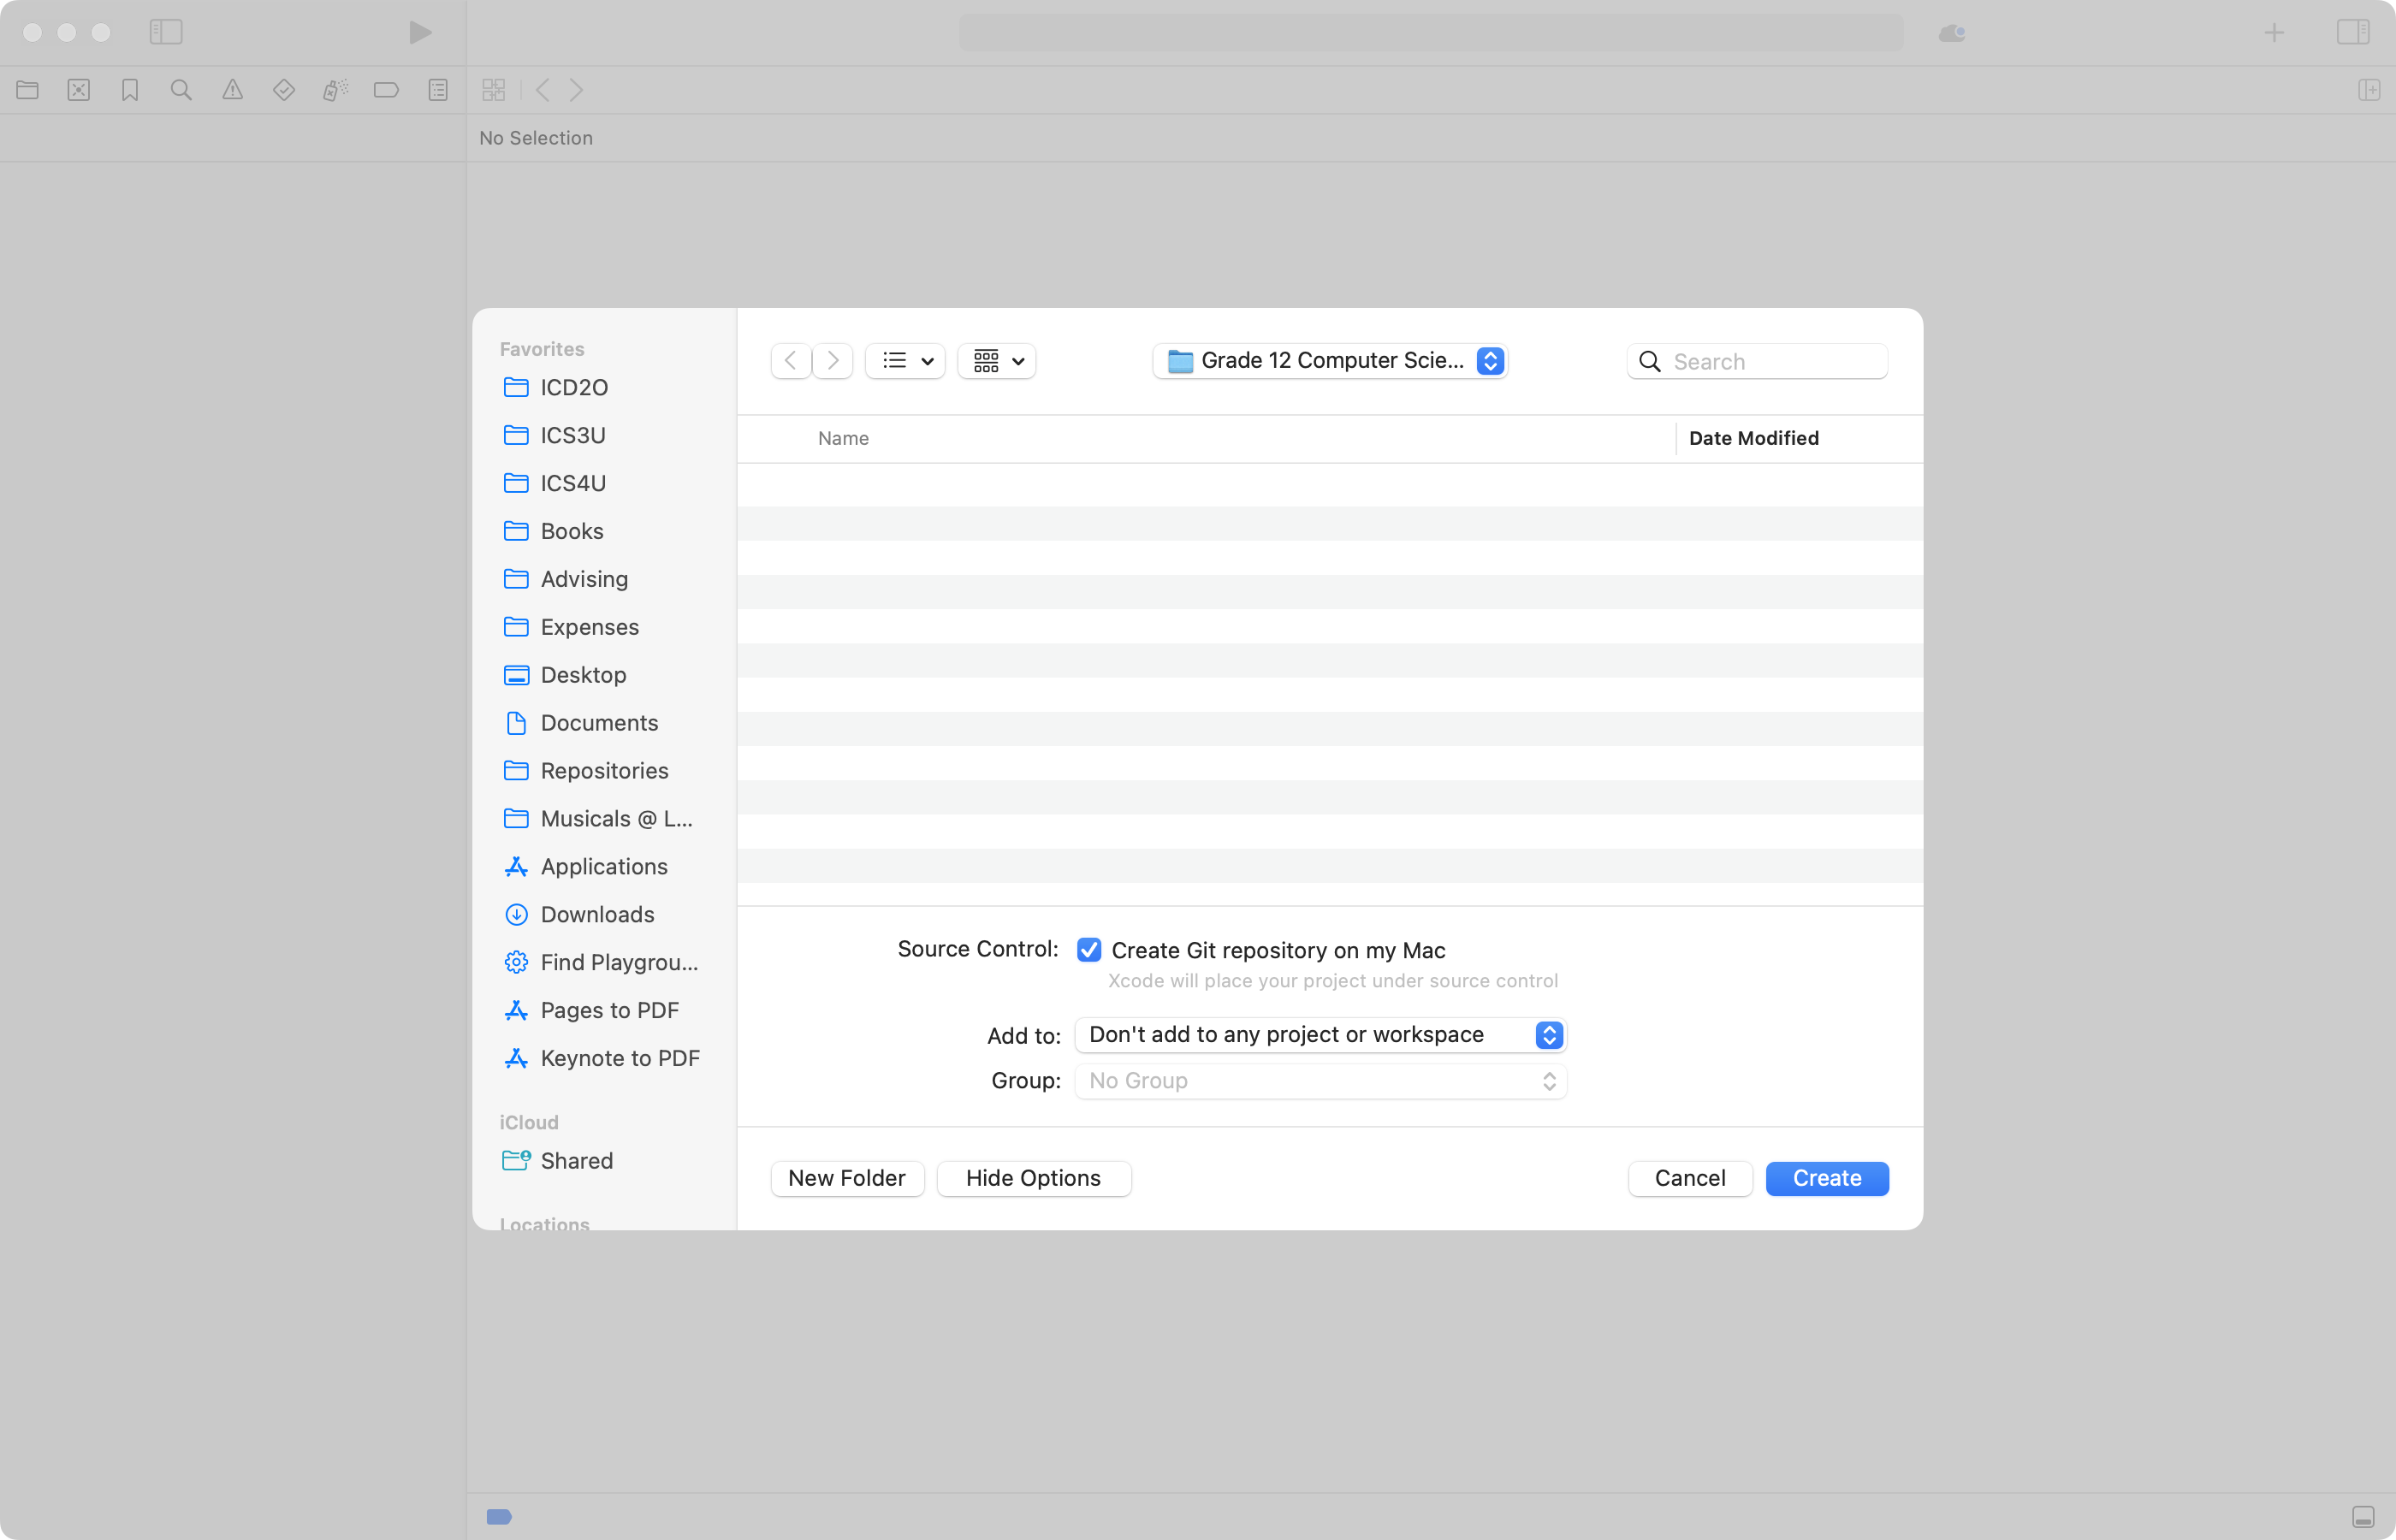
Task: Open the Issue navigator warning icon
Action: 232,90
